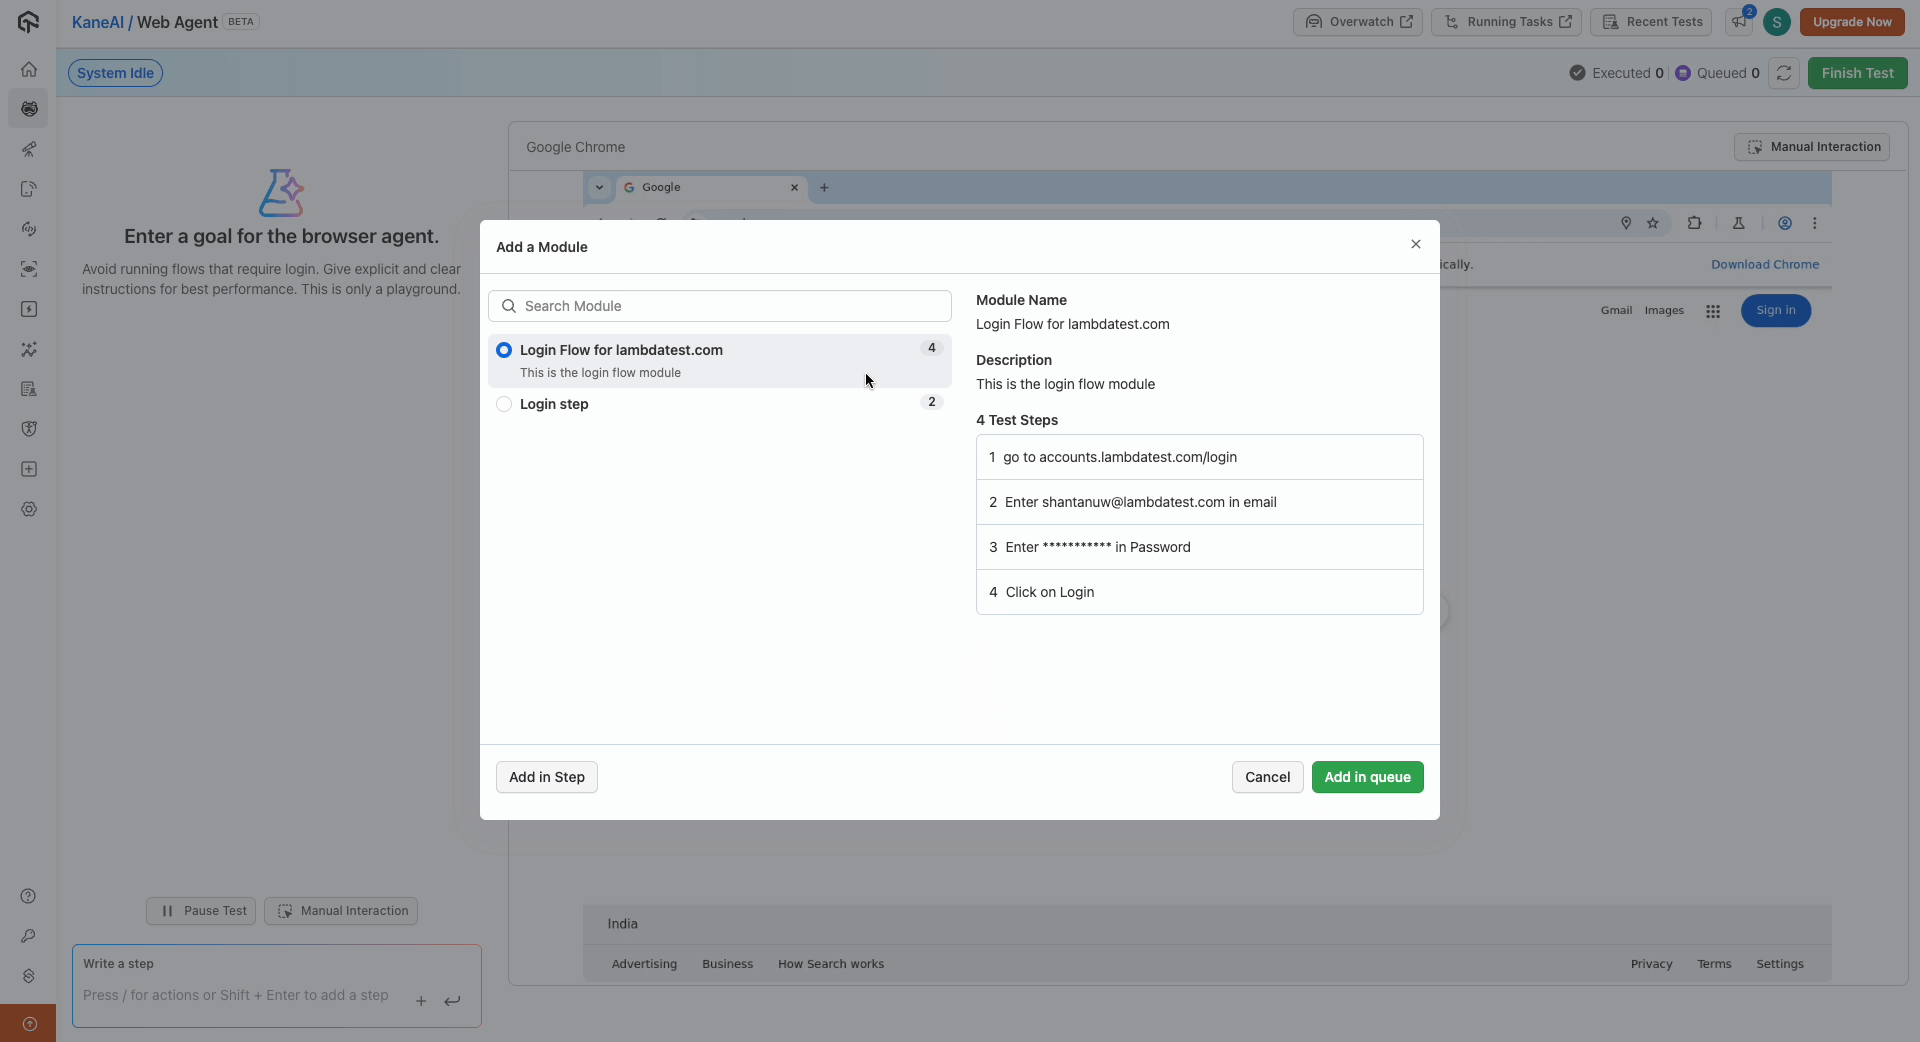Open the lightning bolt sidebar icon
The width and height of the screenshot is (1920, 1042).
coord(29,309)
